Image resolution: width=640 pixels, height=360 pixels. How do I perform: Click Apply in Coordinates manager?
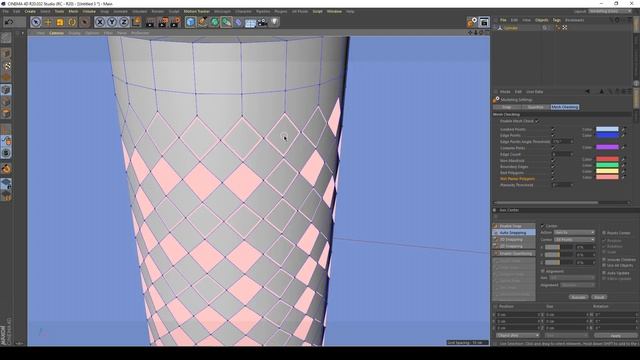pyautogui.click(x=616, y=336)
